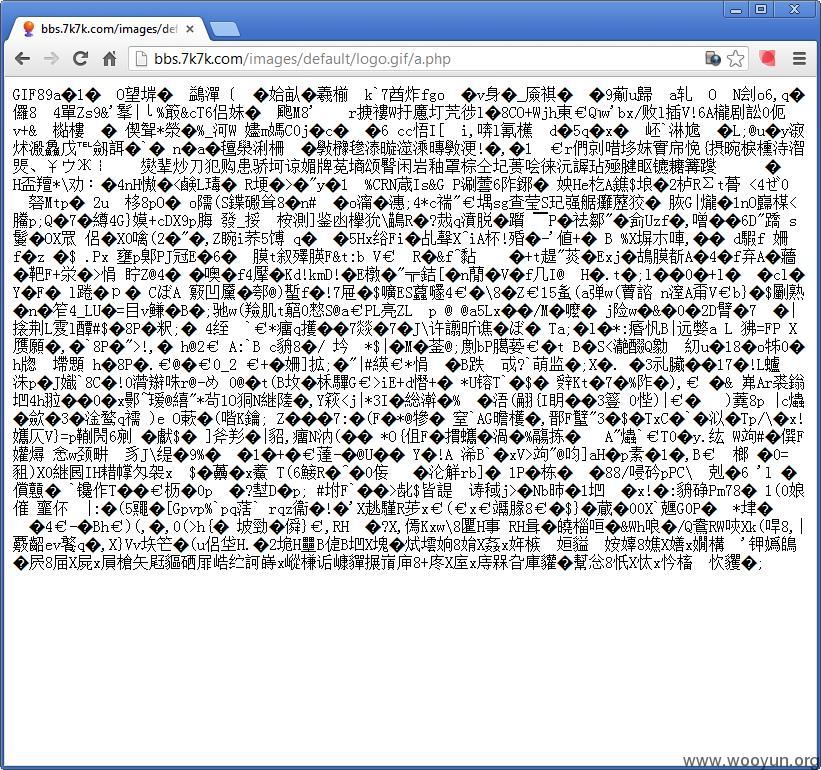This screenshot has width=821, height=770.
Task: Click the tab's favicon
Action: tap(29, 29)
